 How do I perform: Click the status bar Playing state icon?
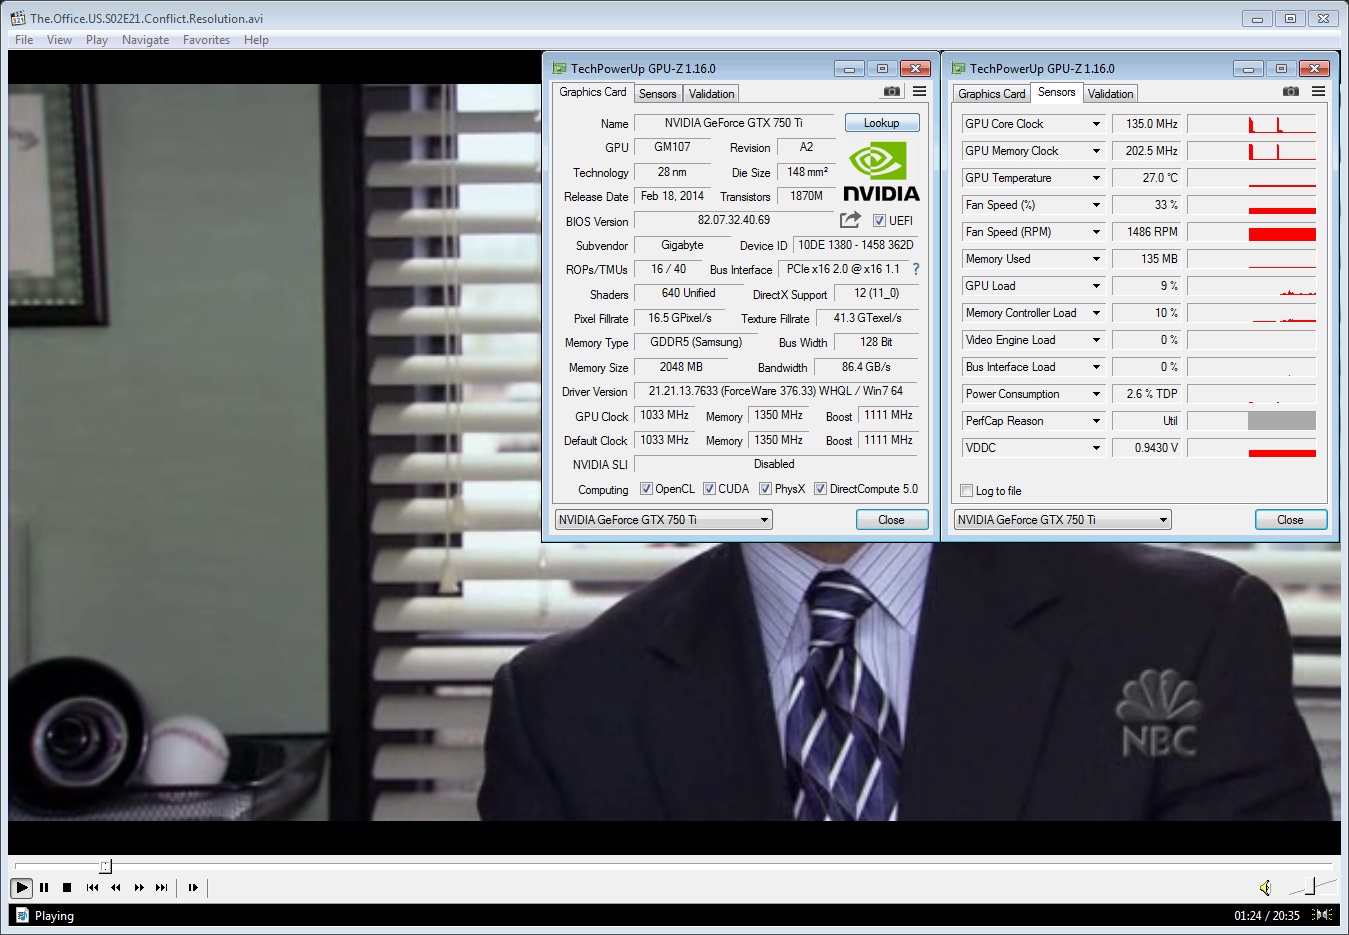[21, 915]
